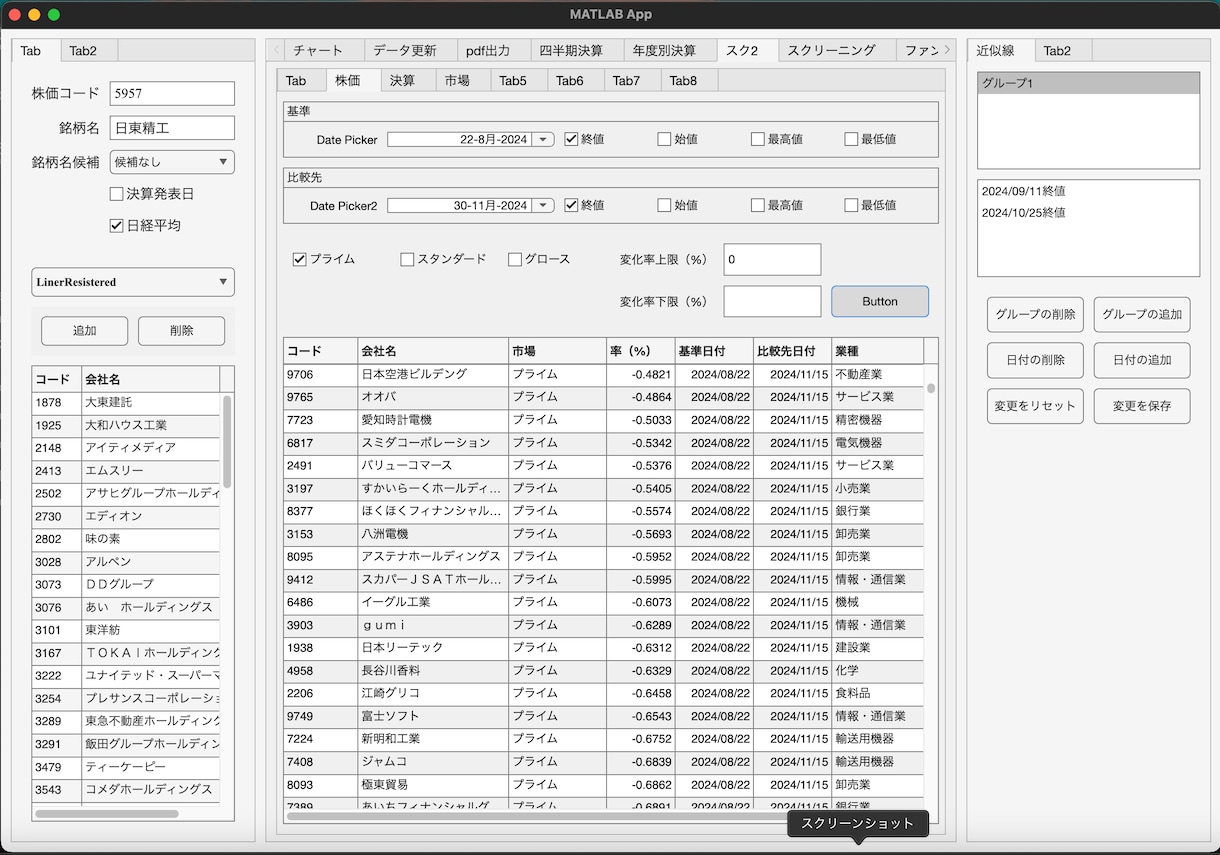Show more tabs with the right scroll arrow

click(x=947, y=50)
